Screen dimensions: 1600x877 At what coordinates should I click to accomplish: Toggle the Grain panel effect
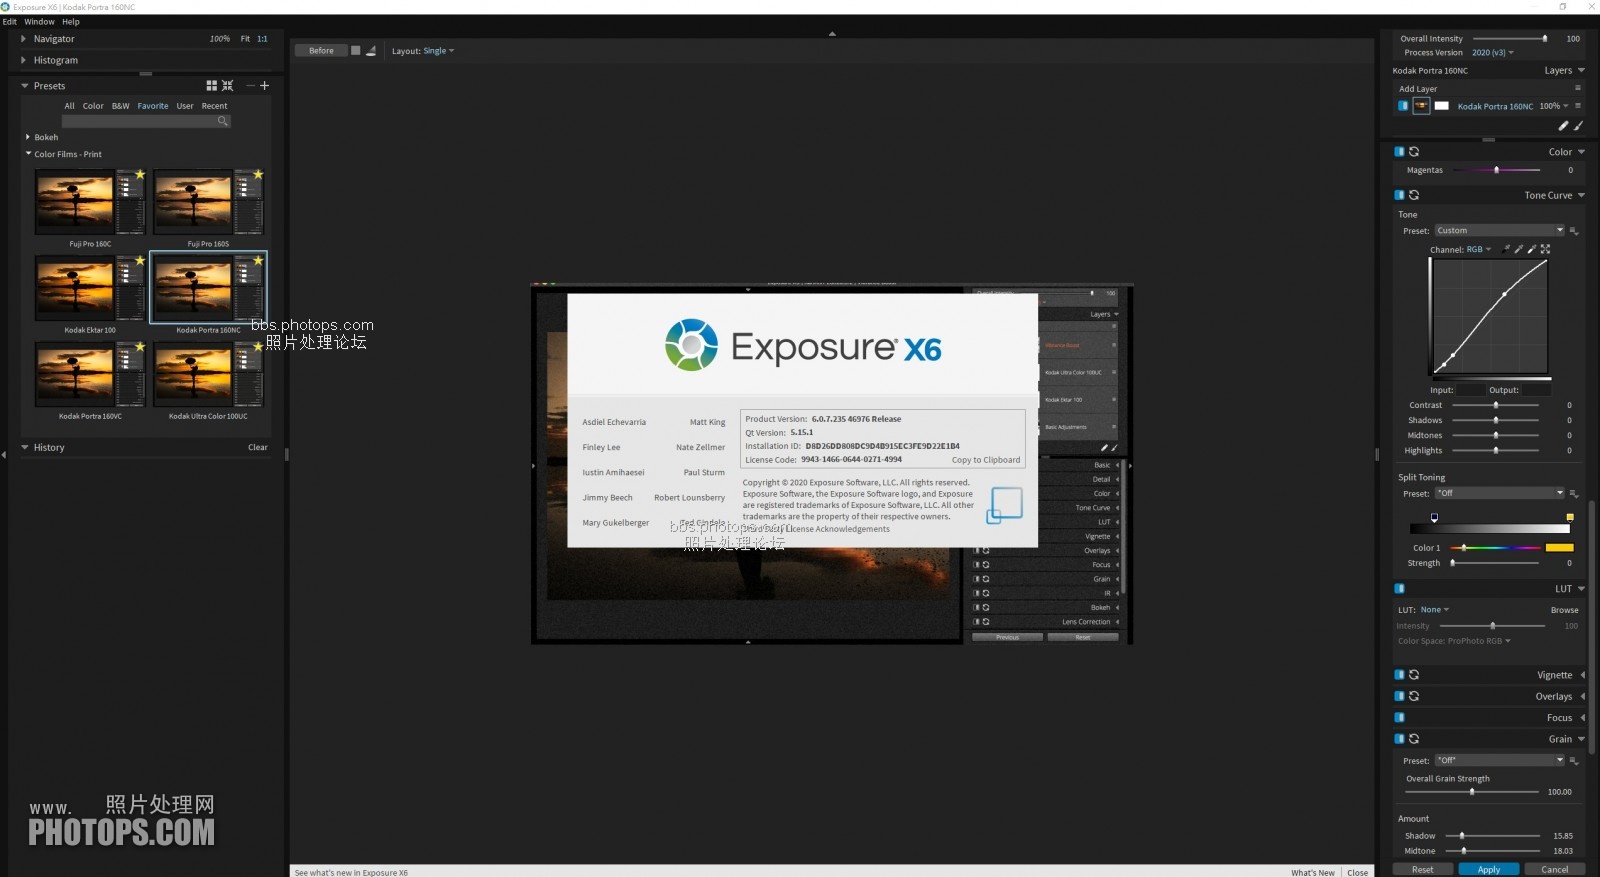[x=1399, y=739]
